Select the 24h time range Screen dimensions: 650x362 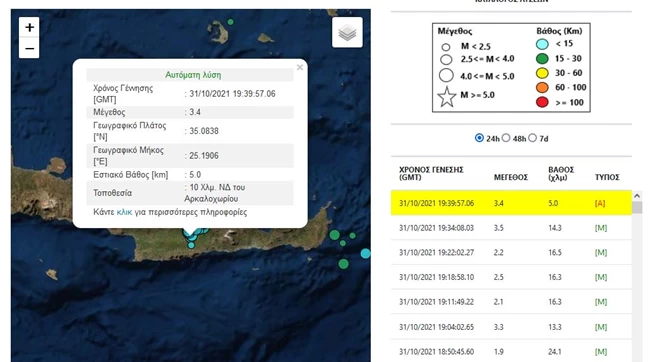pyautogui.click(x=479, y=138)
